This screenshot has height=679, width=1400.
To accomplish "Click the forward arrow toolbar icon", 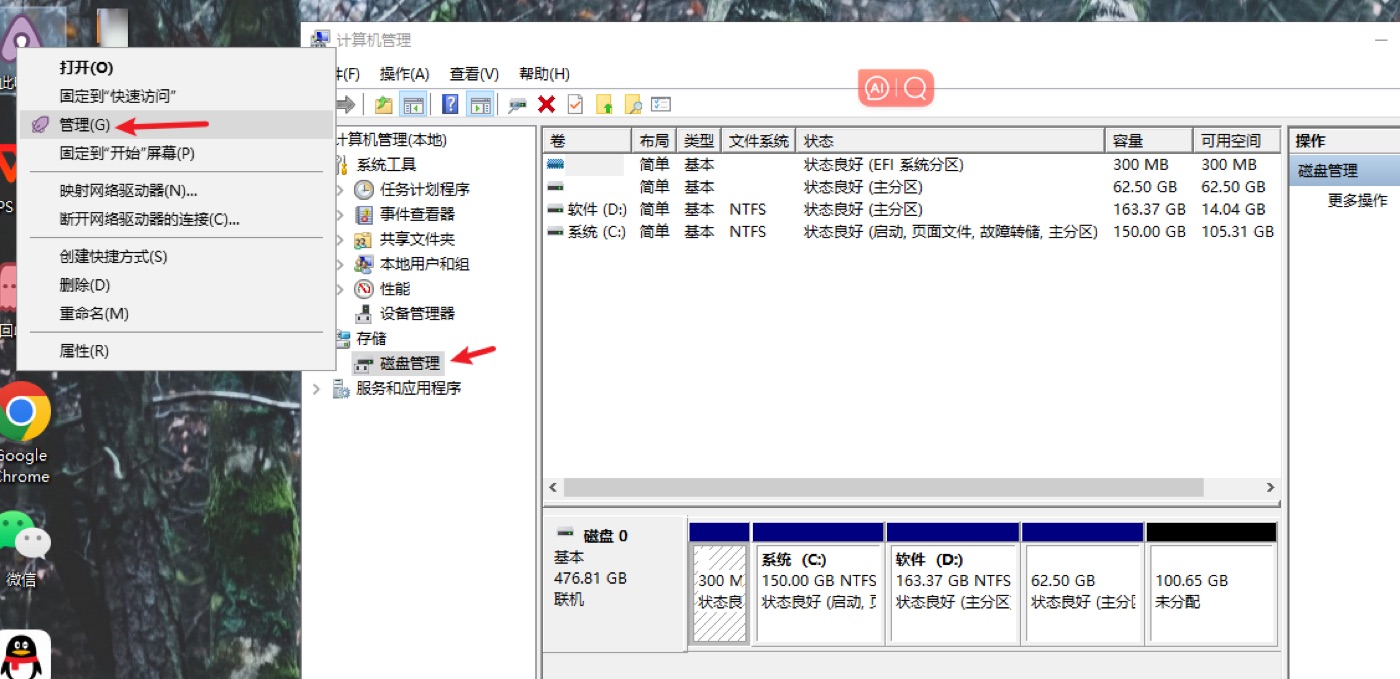I will [x=346, y=104].
